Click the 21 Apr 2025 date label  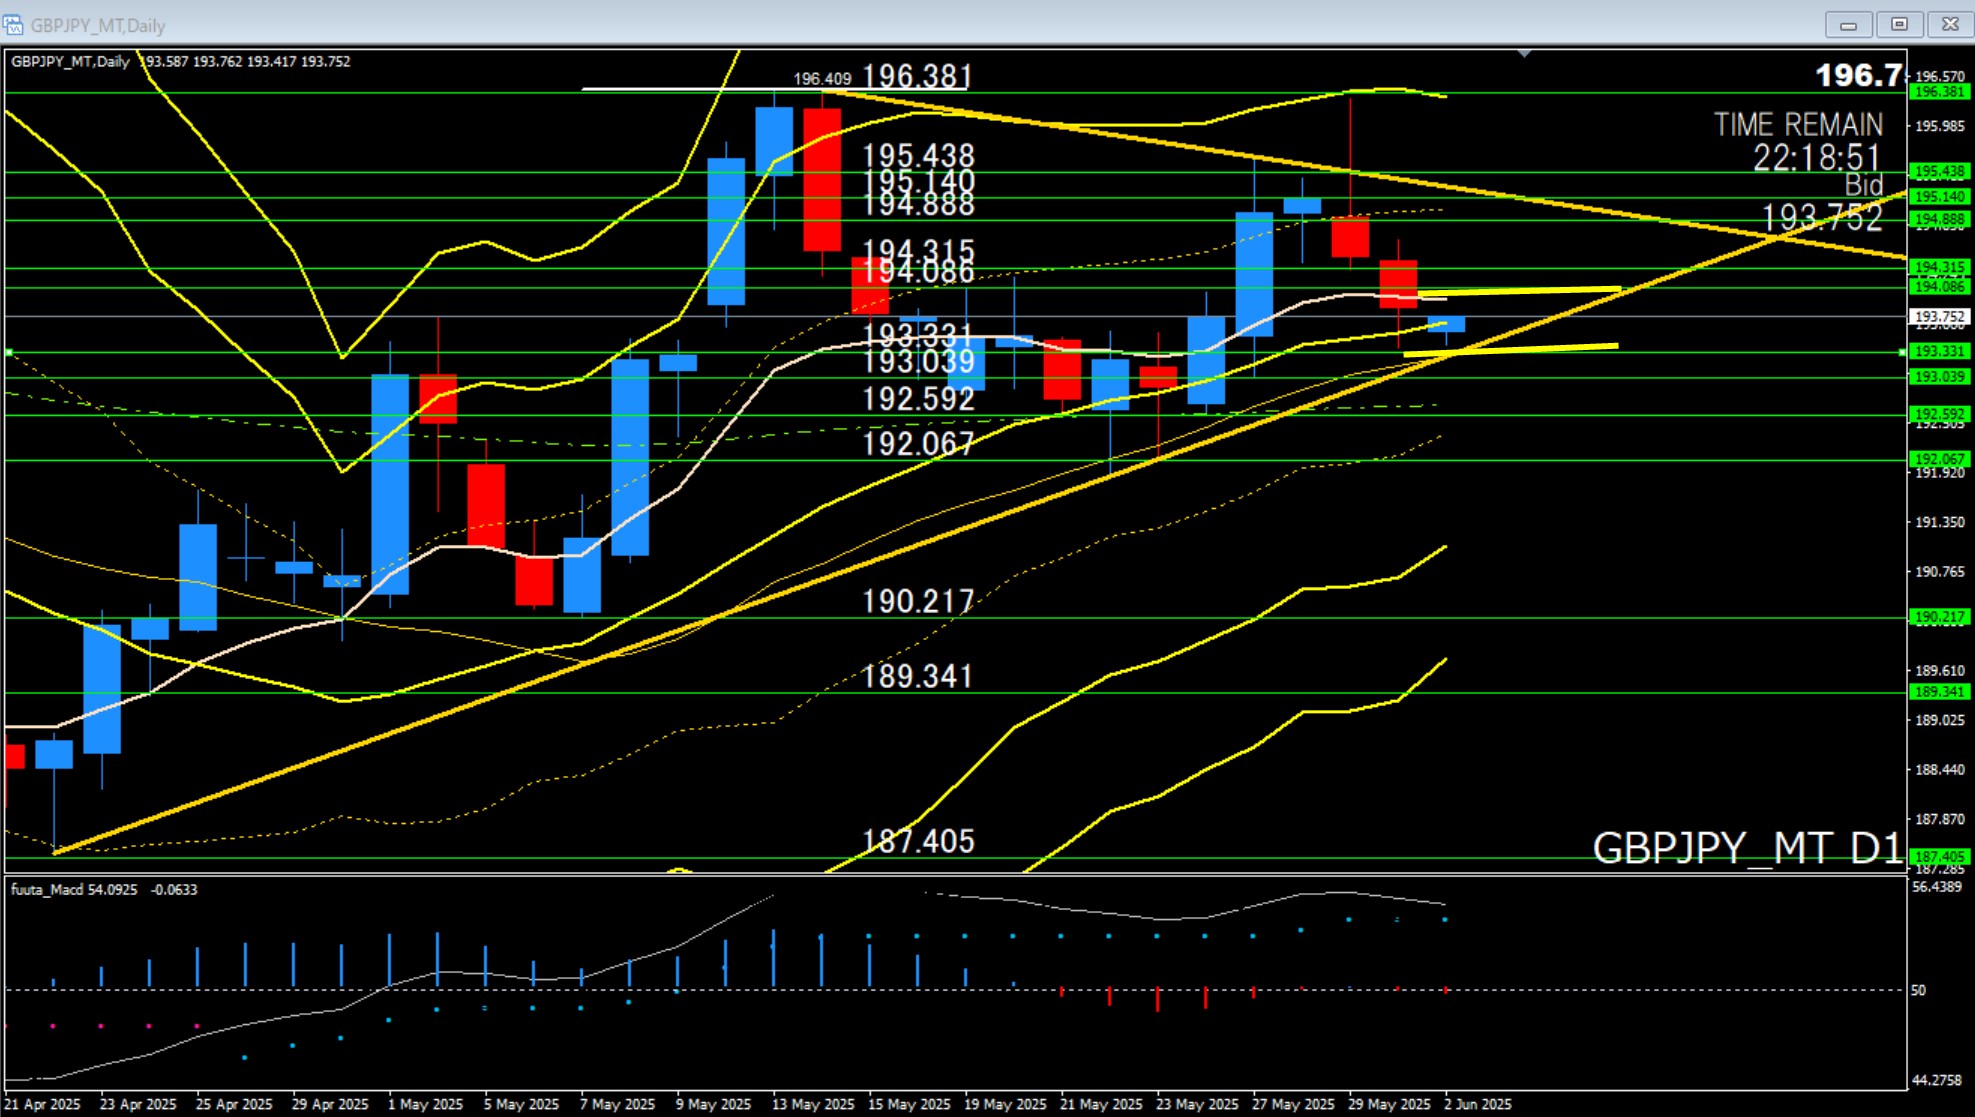click(43, 1104)
